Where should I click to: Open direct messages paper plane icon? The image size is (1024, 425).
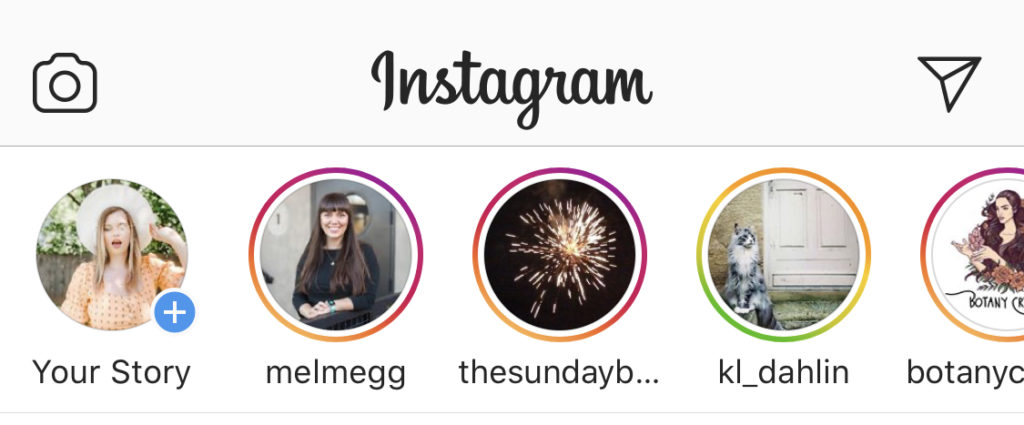tap(949, 83)
